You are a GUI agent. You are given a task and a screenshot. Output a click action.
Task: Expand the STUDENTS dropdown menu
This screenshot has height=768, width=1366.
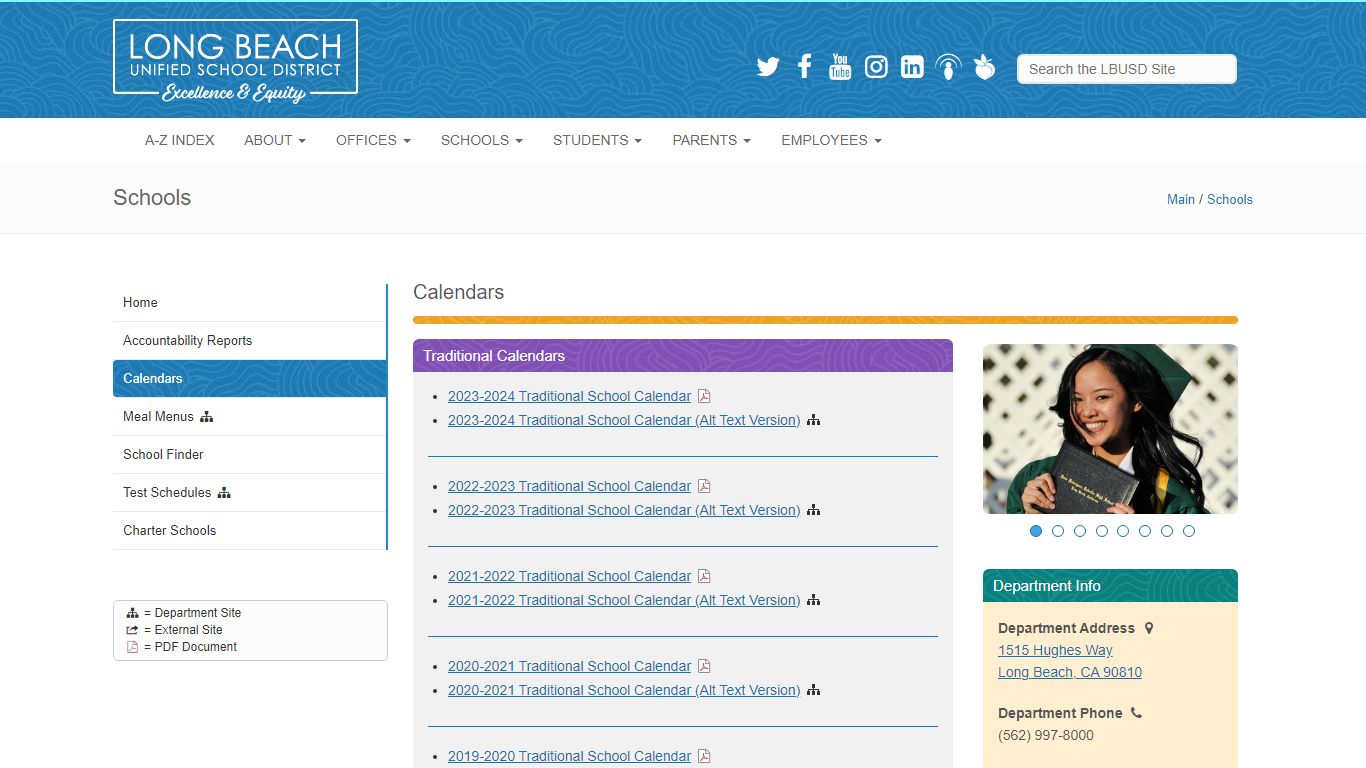click(597, 140)
